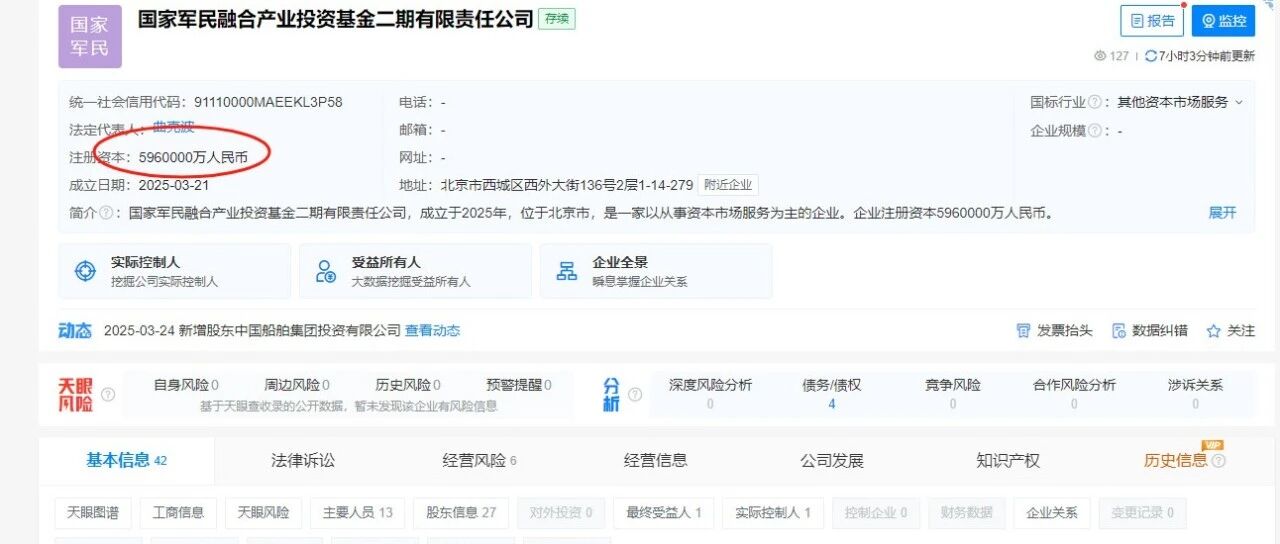Open 深度风险分析
Image resolution: width=1280 pixels, height=544 pixels.
click(x=710, y=394)
